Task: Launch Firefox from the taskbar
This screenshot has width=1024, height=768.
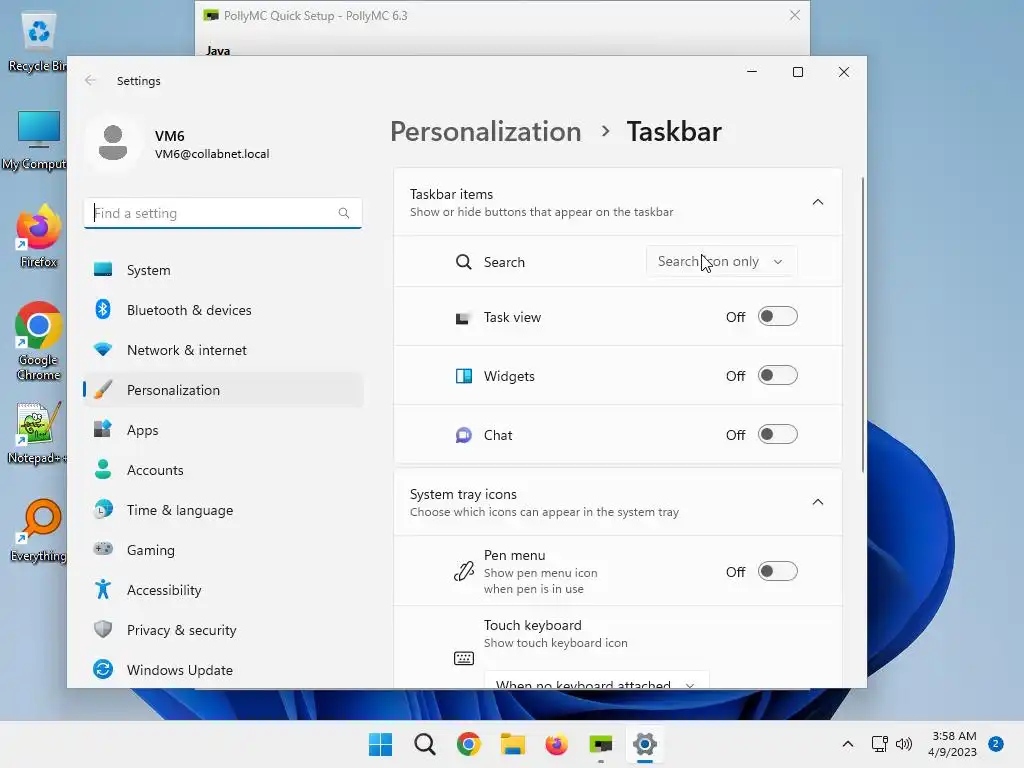Action: [x=556, y=744]
